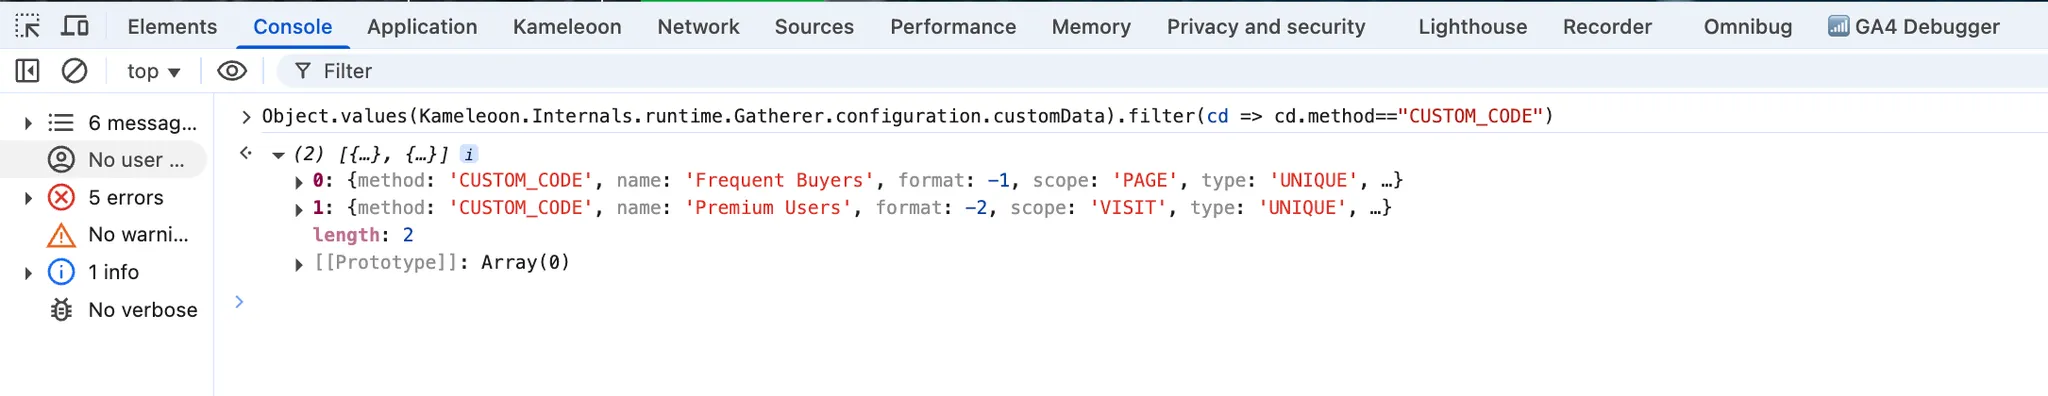Activate the inspect element picker icon
2048x396 pixels.
pyautogui.click(x=28, y=26)
